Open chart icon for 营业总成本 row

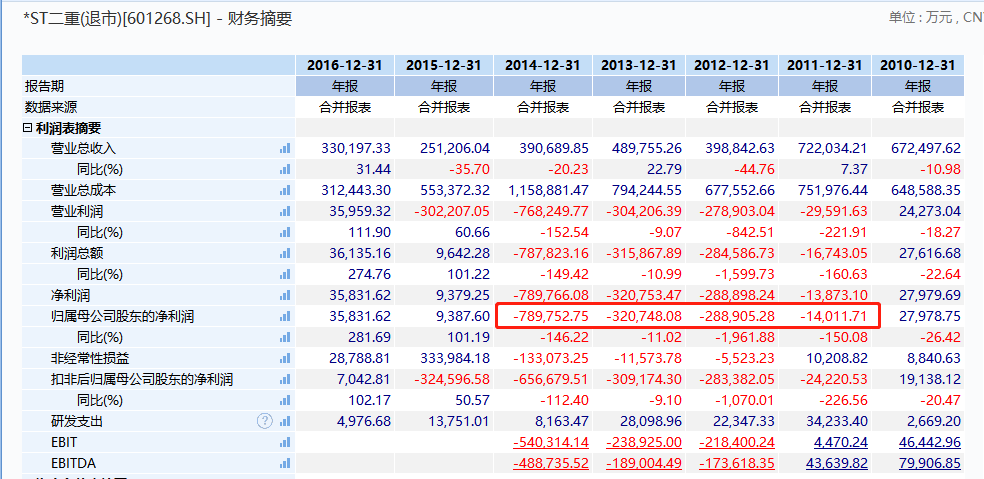286,190
